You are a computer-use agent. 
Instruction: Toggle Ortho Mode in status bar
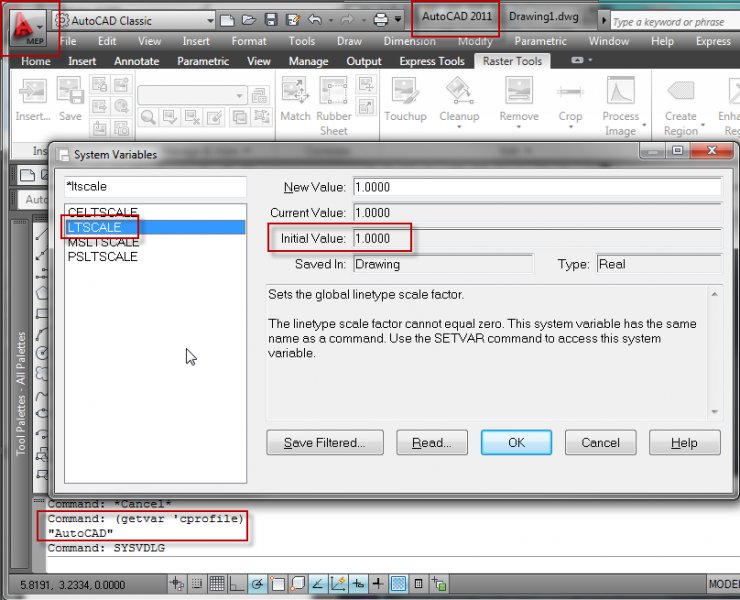pos(236,584)
